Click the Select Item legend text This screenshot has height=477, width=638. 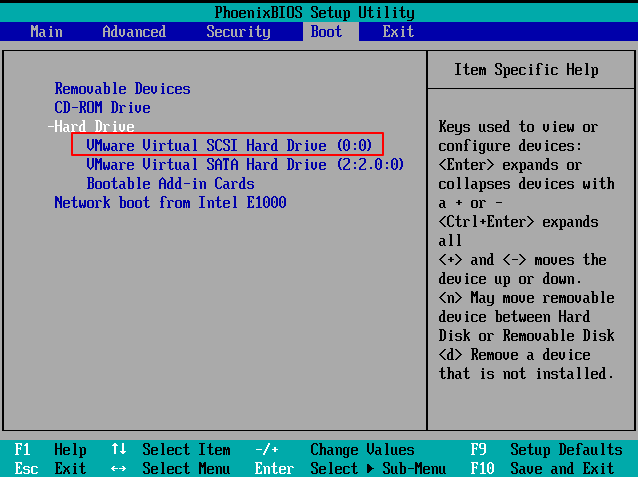(186, 450)
